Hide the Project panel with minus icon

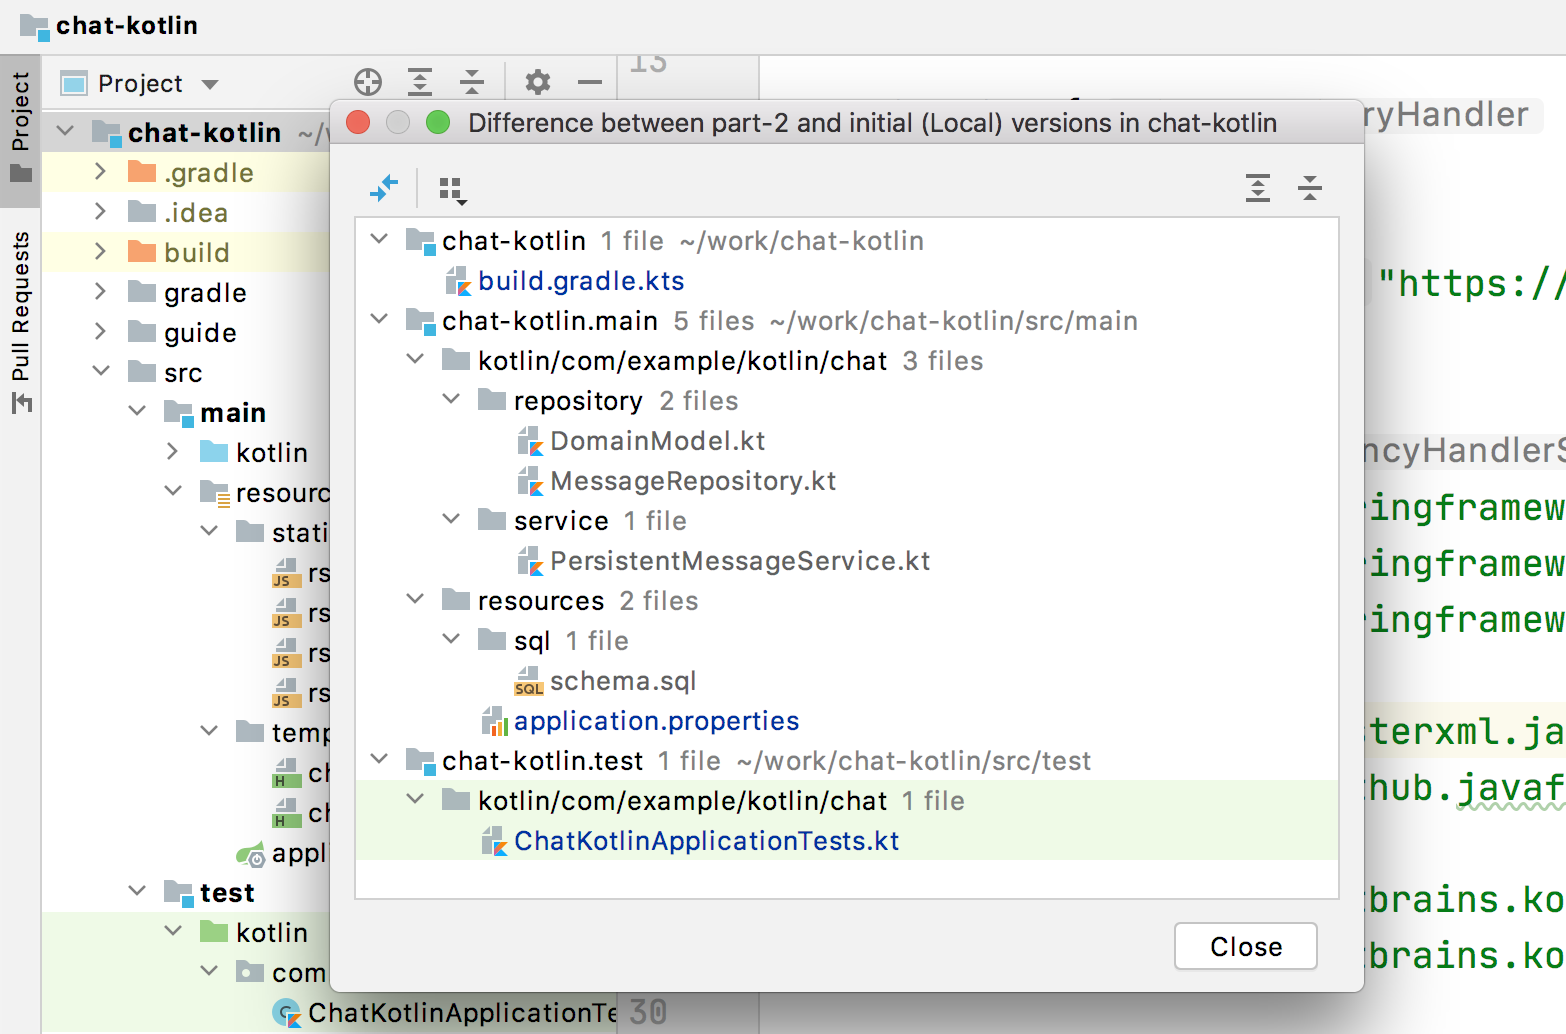pyautogui.click(x=590, y=82)
